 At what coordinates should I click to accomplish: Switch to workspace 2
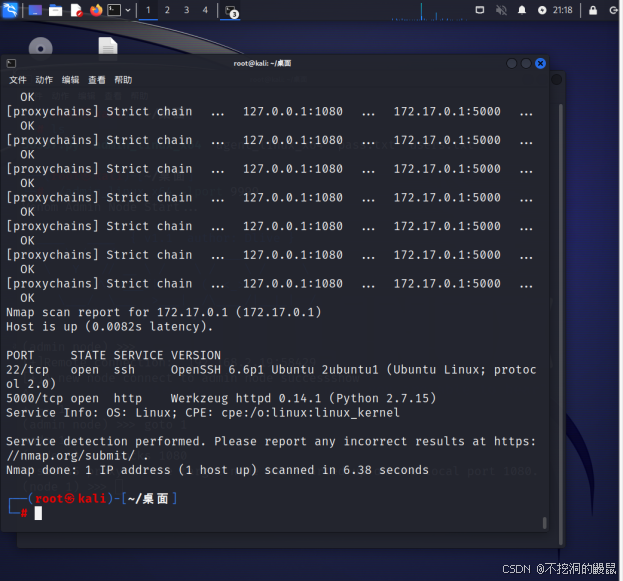click(167, 10)
